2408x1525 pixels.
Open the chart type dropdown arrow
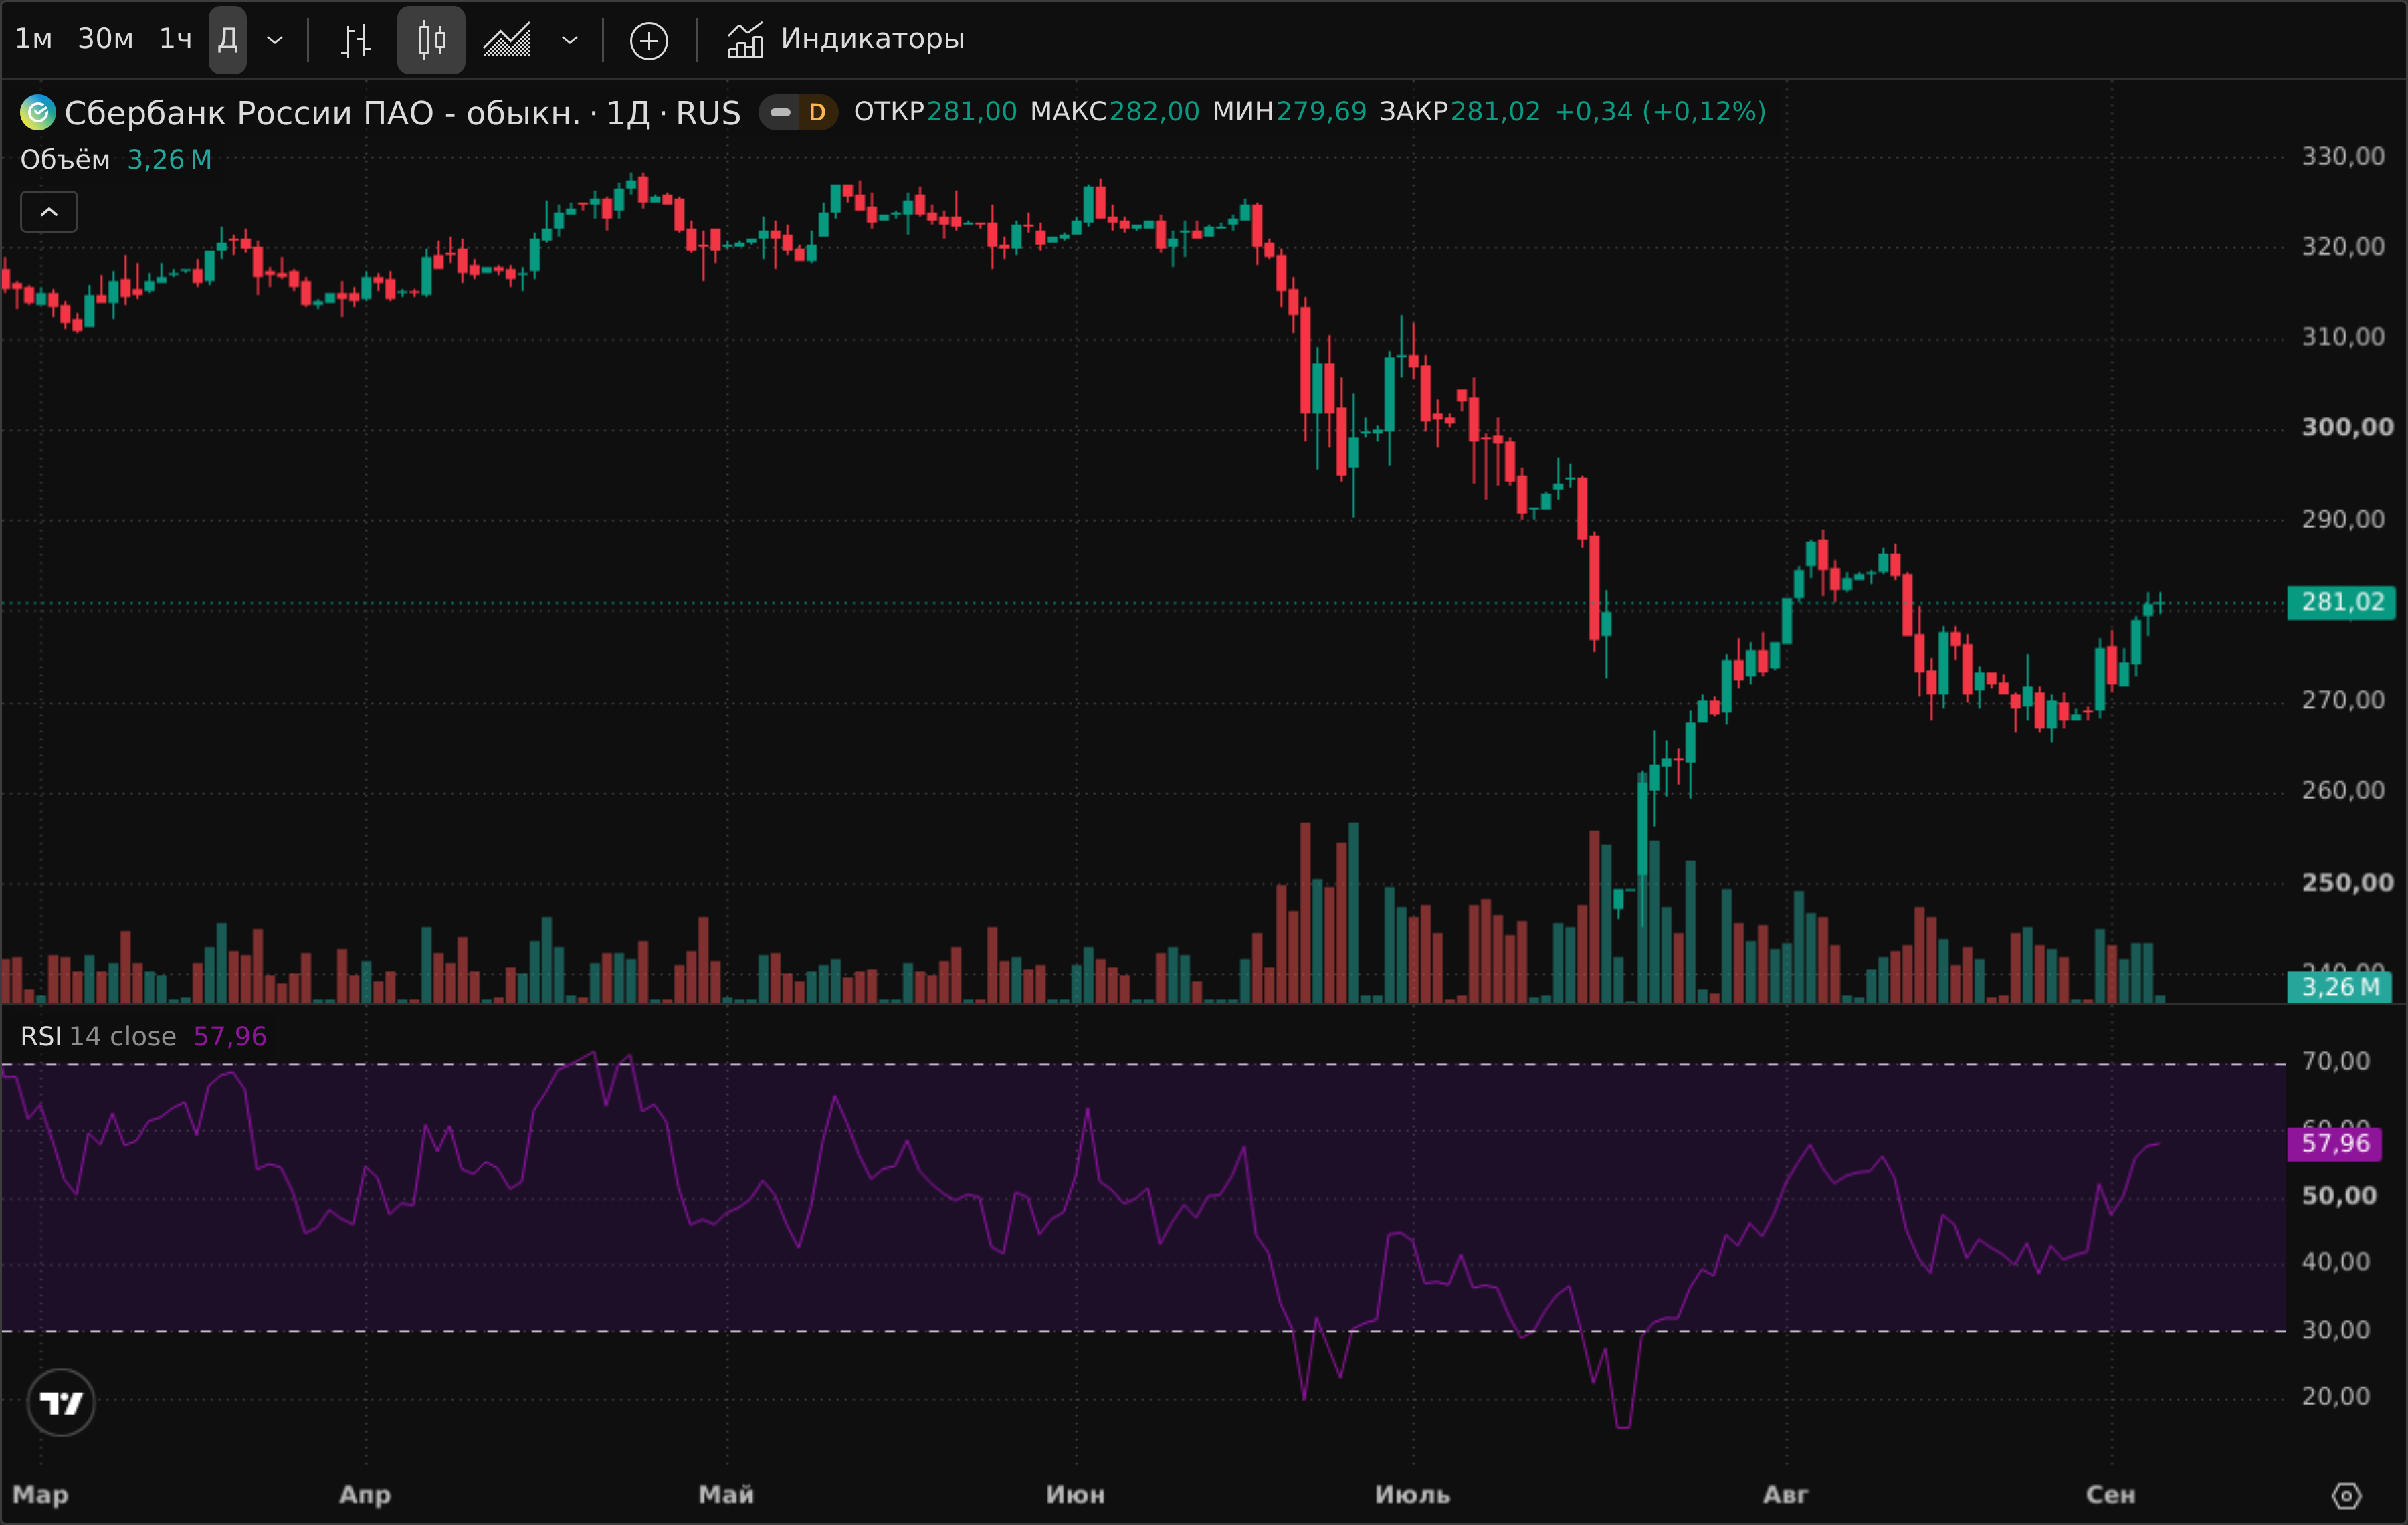click(569, 40)
